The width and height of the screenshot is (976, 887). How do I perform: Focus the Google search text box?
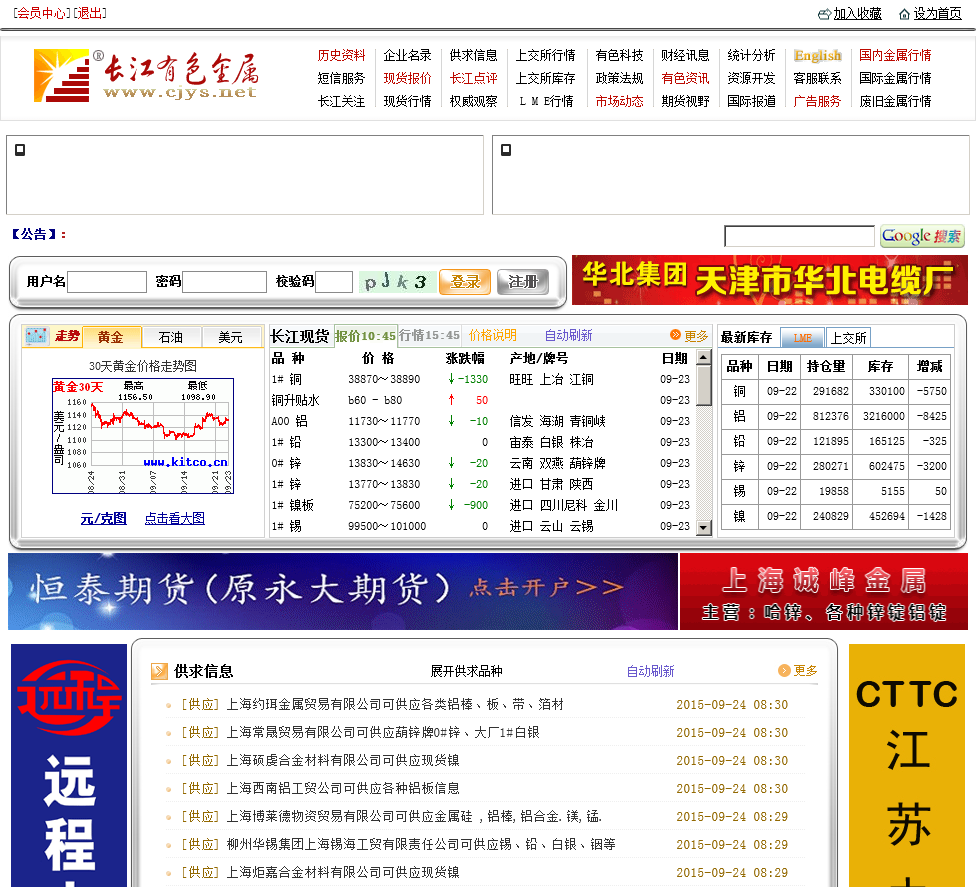point(799,236)
